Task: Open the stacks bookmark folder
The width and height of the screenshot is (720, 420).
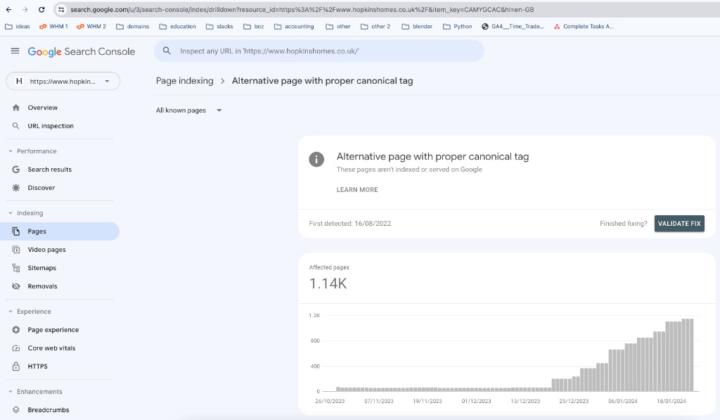Action: click(219, 27)
